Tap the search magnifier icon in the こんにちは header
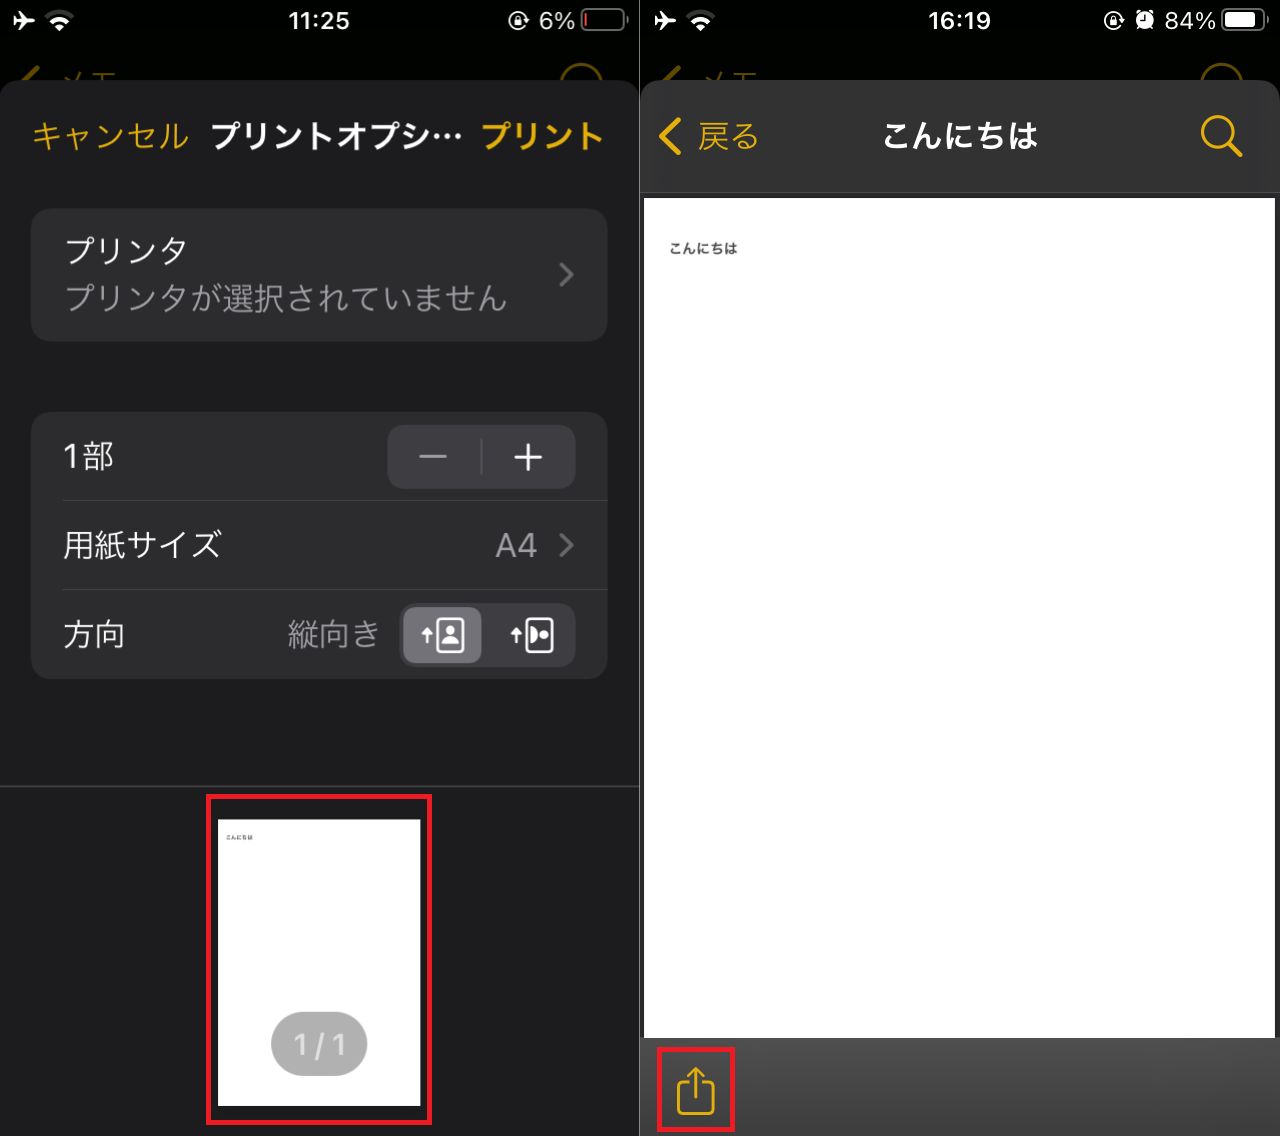 click(1221, 136)
